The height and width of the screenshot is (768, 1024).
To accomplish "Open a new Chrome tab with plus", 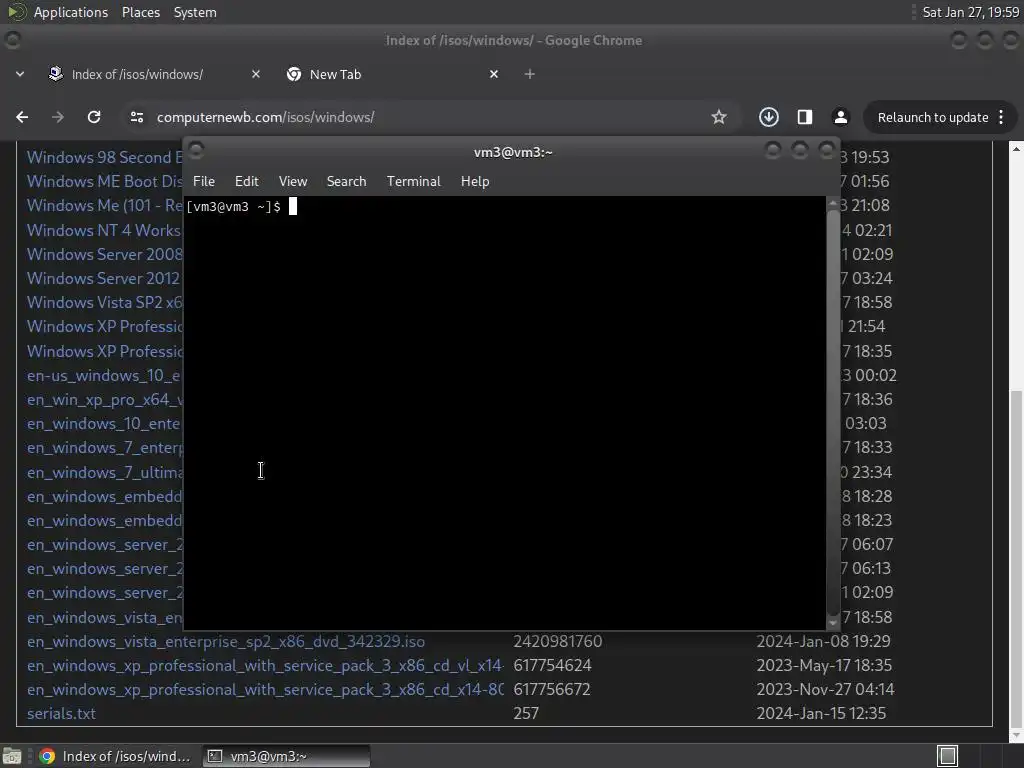I will [530, 74].
